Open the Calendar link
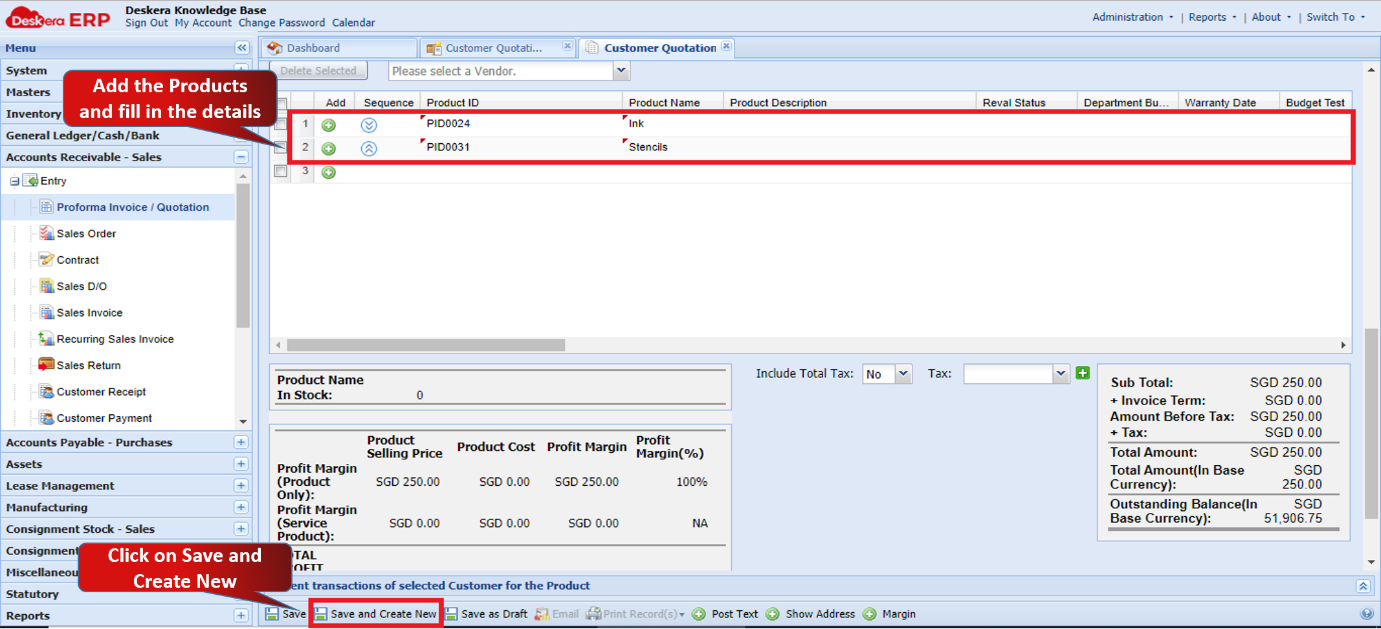 tap(354, 23)
